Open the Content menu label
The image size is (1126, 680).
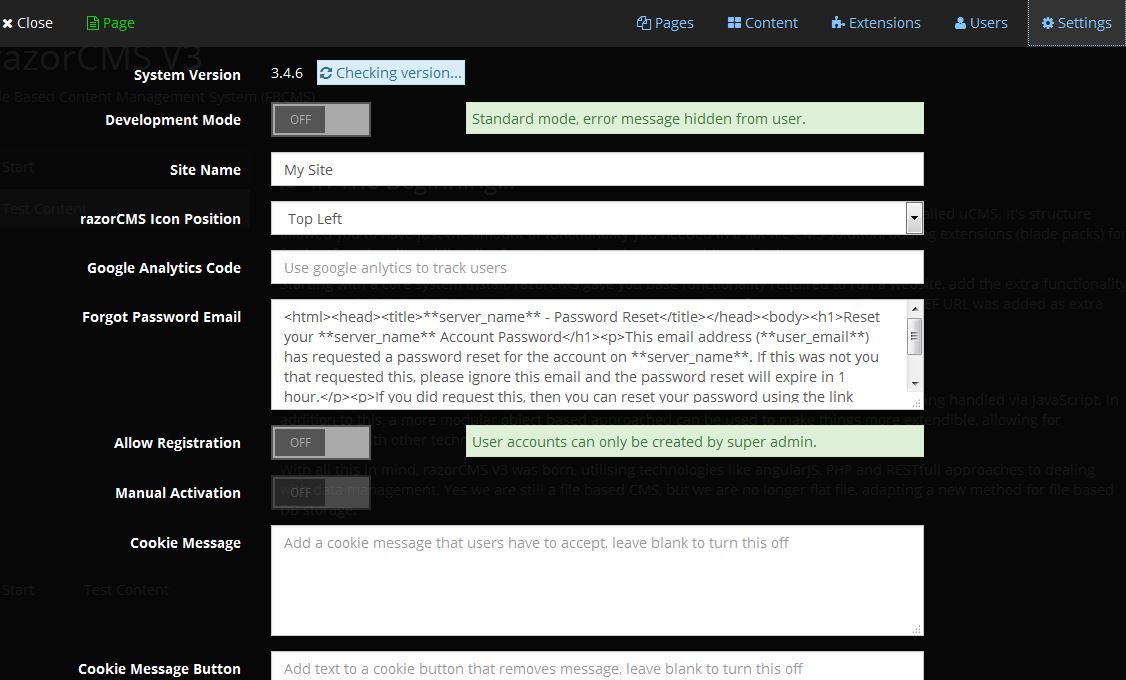[771, 23]
